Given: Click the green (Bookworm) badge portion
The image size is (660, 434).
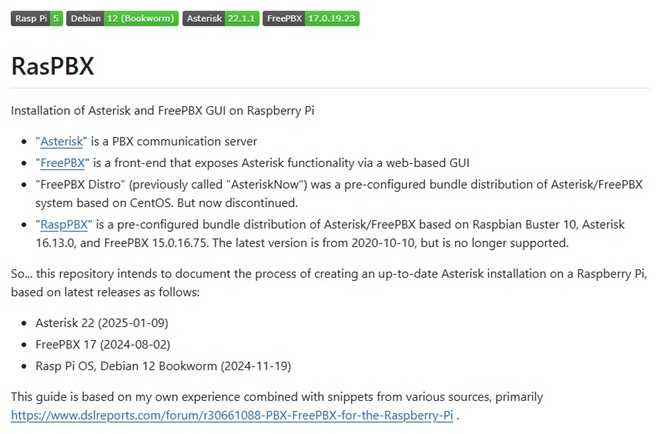Looking at the screenshot, I should tap(142, 19).
